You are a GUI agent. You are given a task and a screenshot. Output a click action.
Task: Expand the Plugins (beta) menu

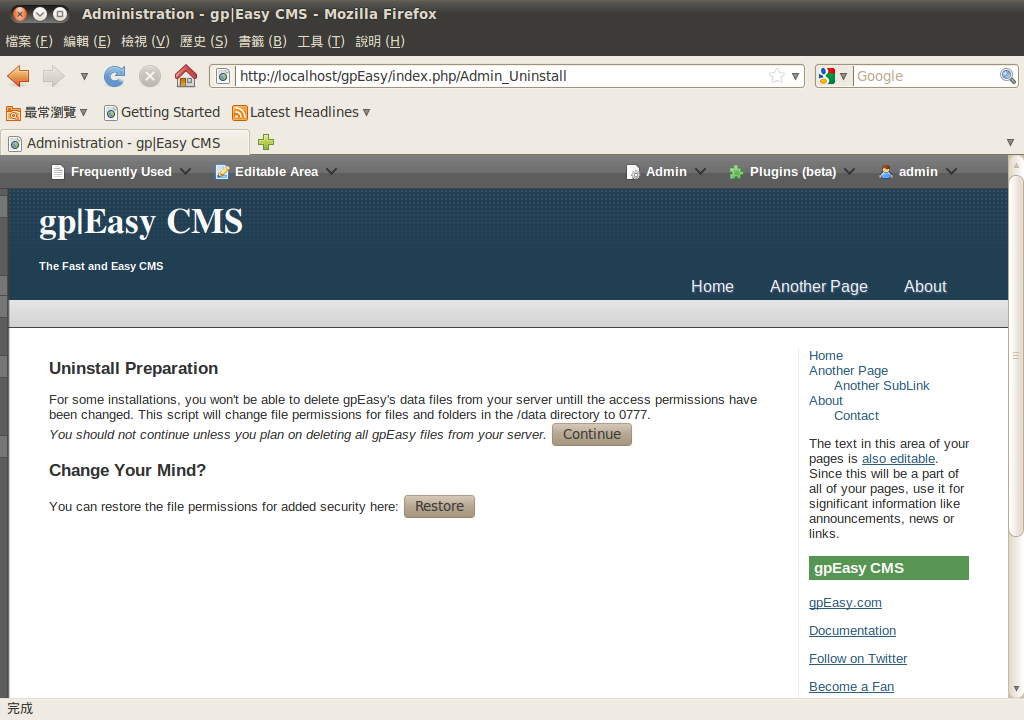[x=792, y=172]
